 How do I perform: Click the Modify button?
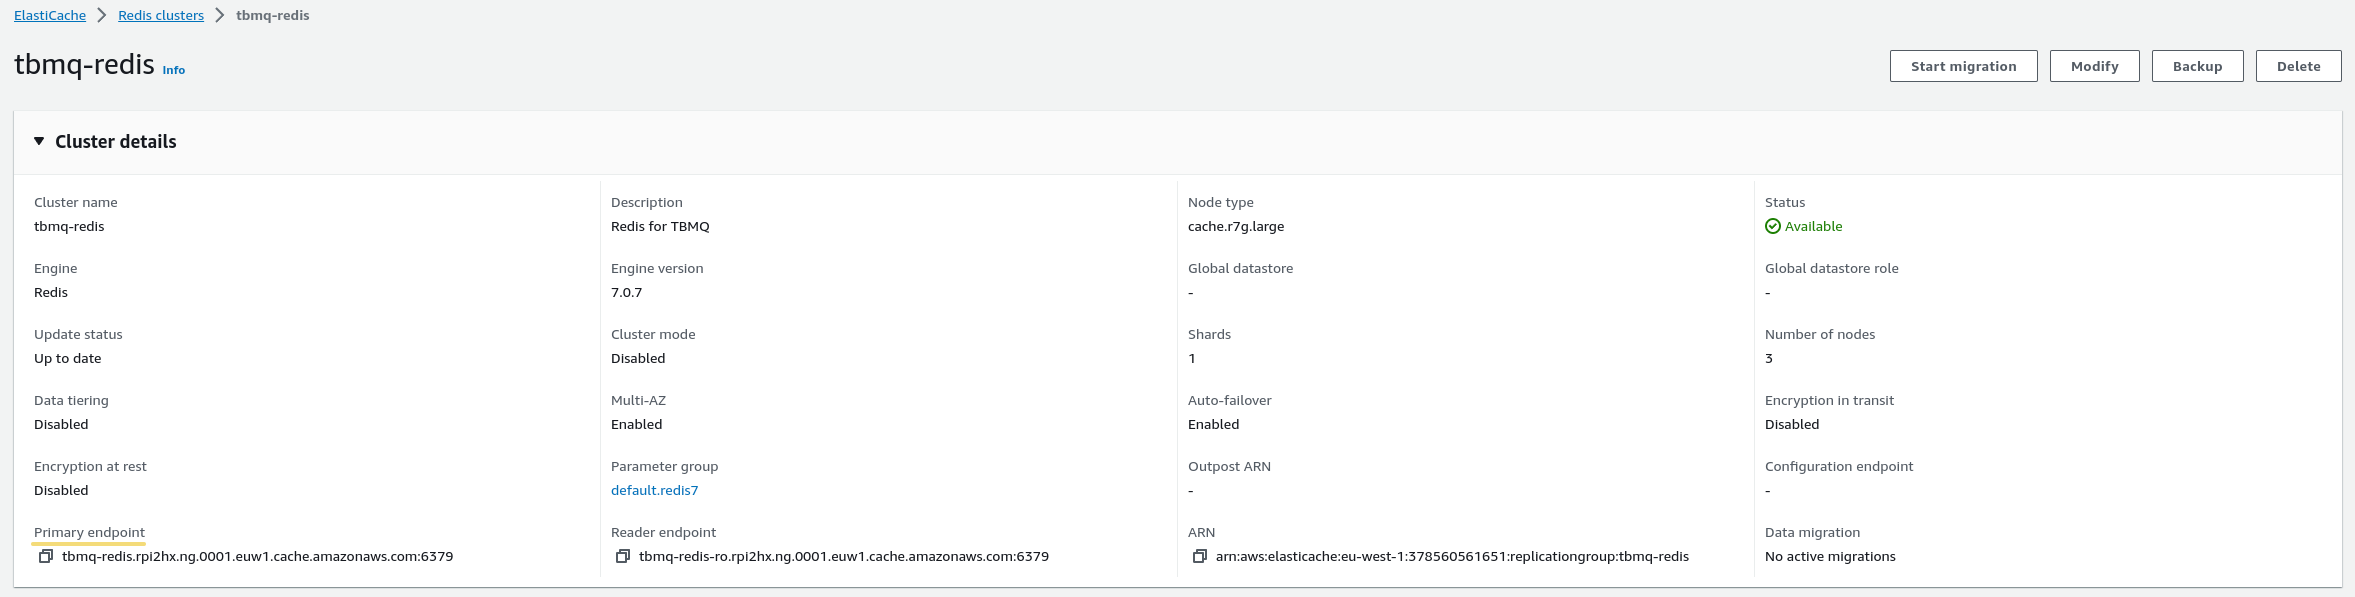click(2094, 66)
